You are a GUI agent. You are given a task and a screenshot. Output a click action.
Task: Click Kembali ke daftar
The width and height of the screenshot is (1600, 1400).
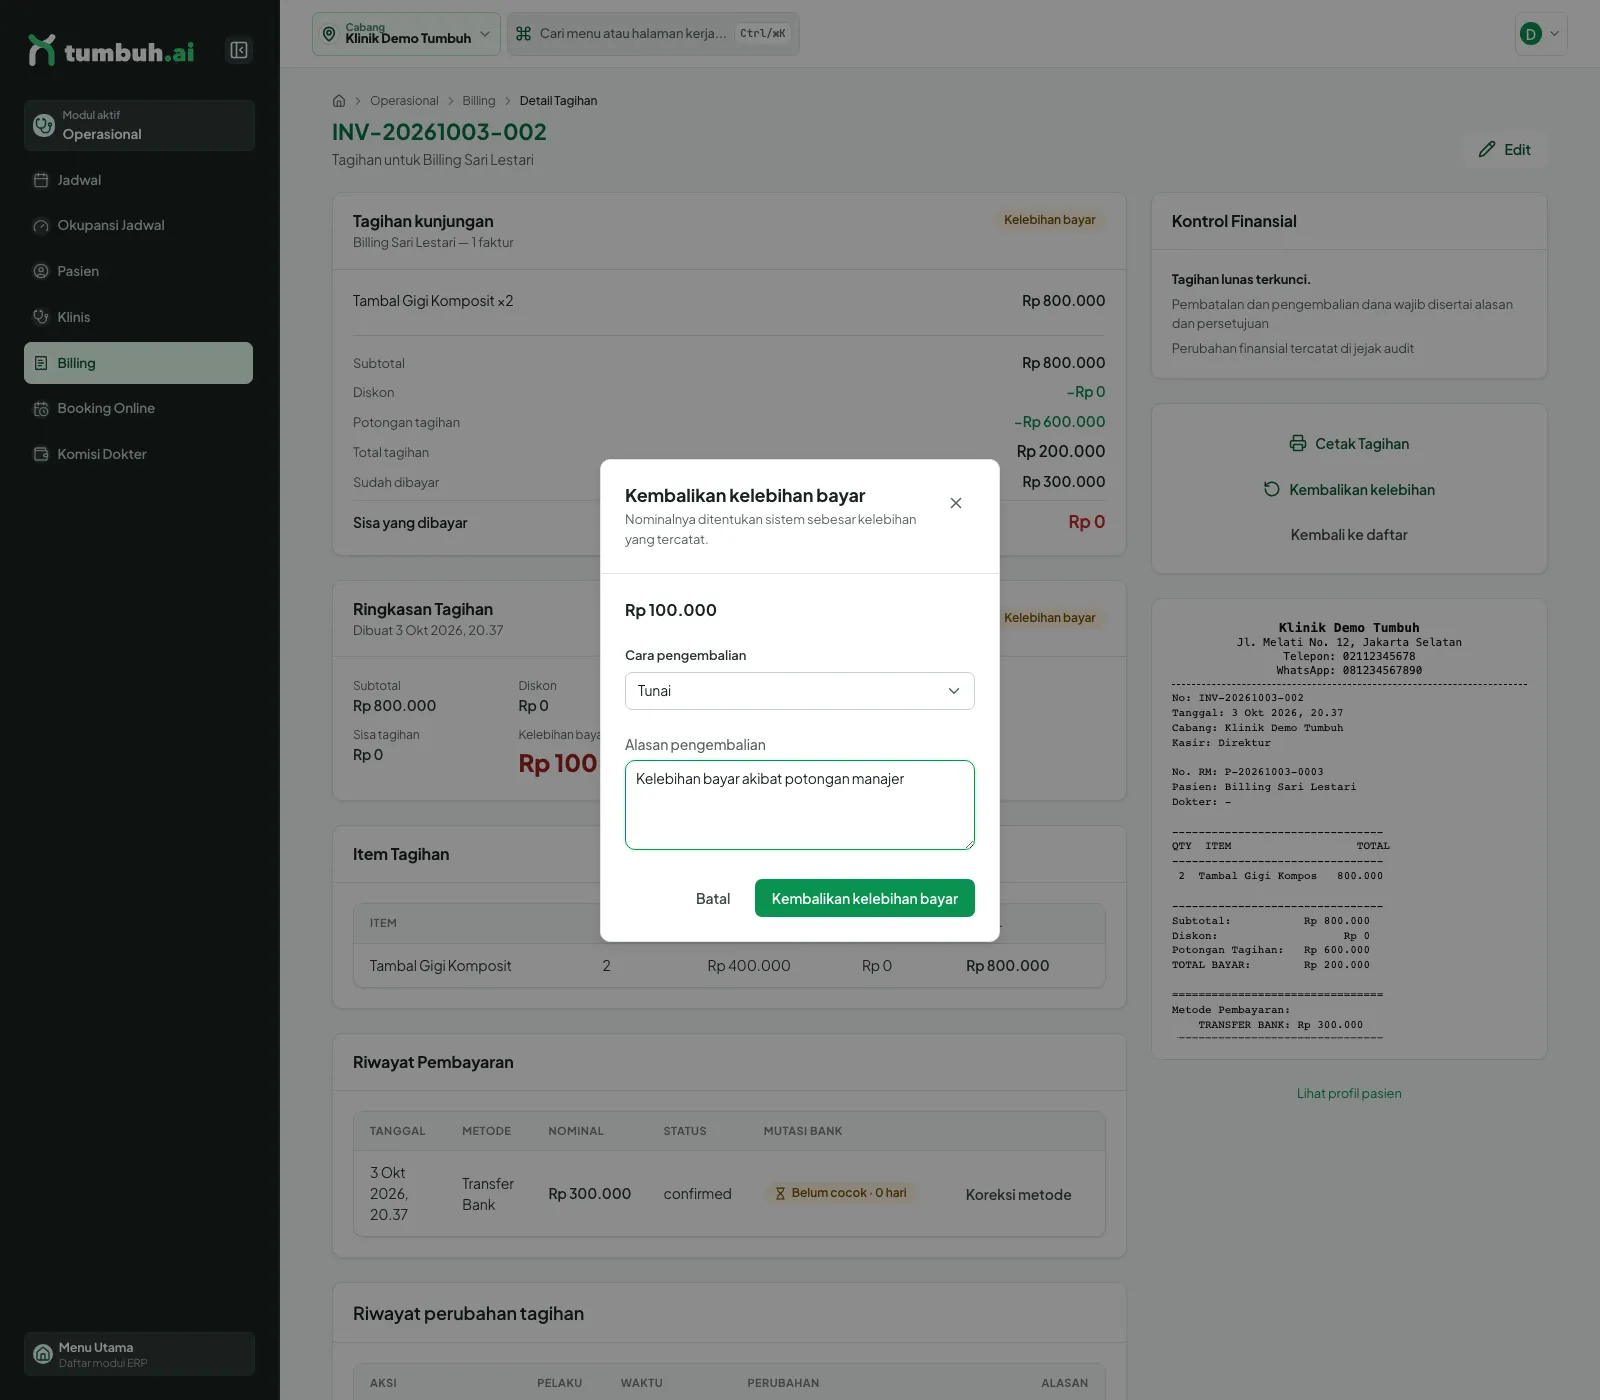click(x=1349, y=535)
